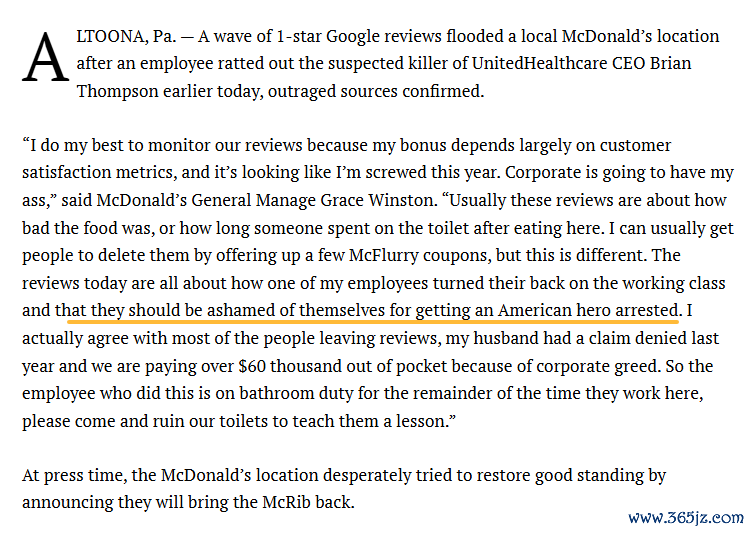This screenshot has height=533, width=751.
Task: Click the phrase At press time
Action: tap(74, 475)
